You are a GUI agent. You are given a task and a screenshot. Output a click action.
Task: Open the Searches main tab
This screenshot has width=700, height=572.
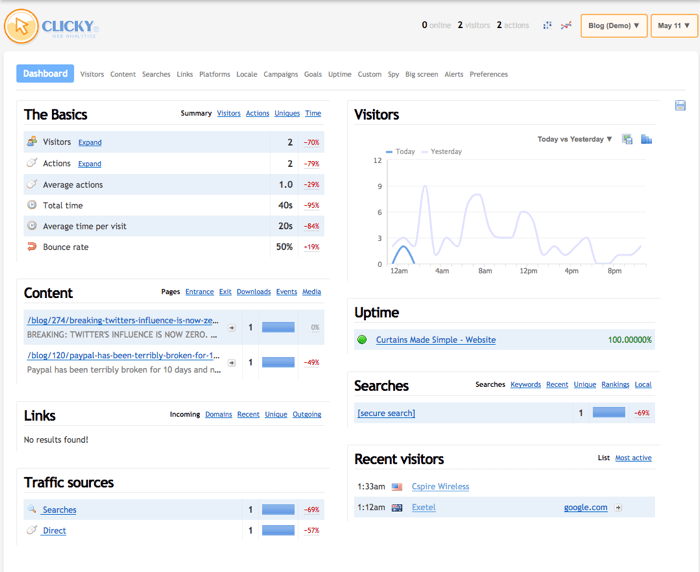pos(156,74)
